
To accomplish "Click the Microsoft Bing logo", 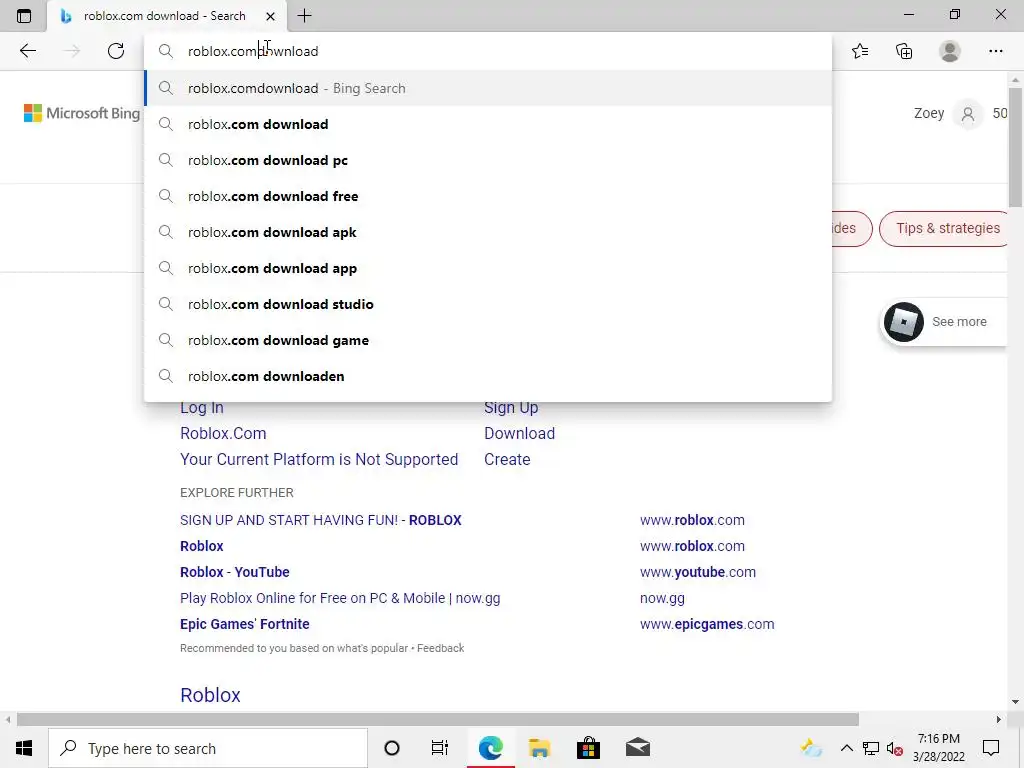I will (x=82, y=113).
